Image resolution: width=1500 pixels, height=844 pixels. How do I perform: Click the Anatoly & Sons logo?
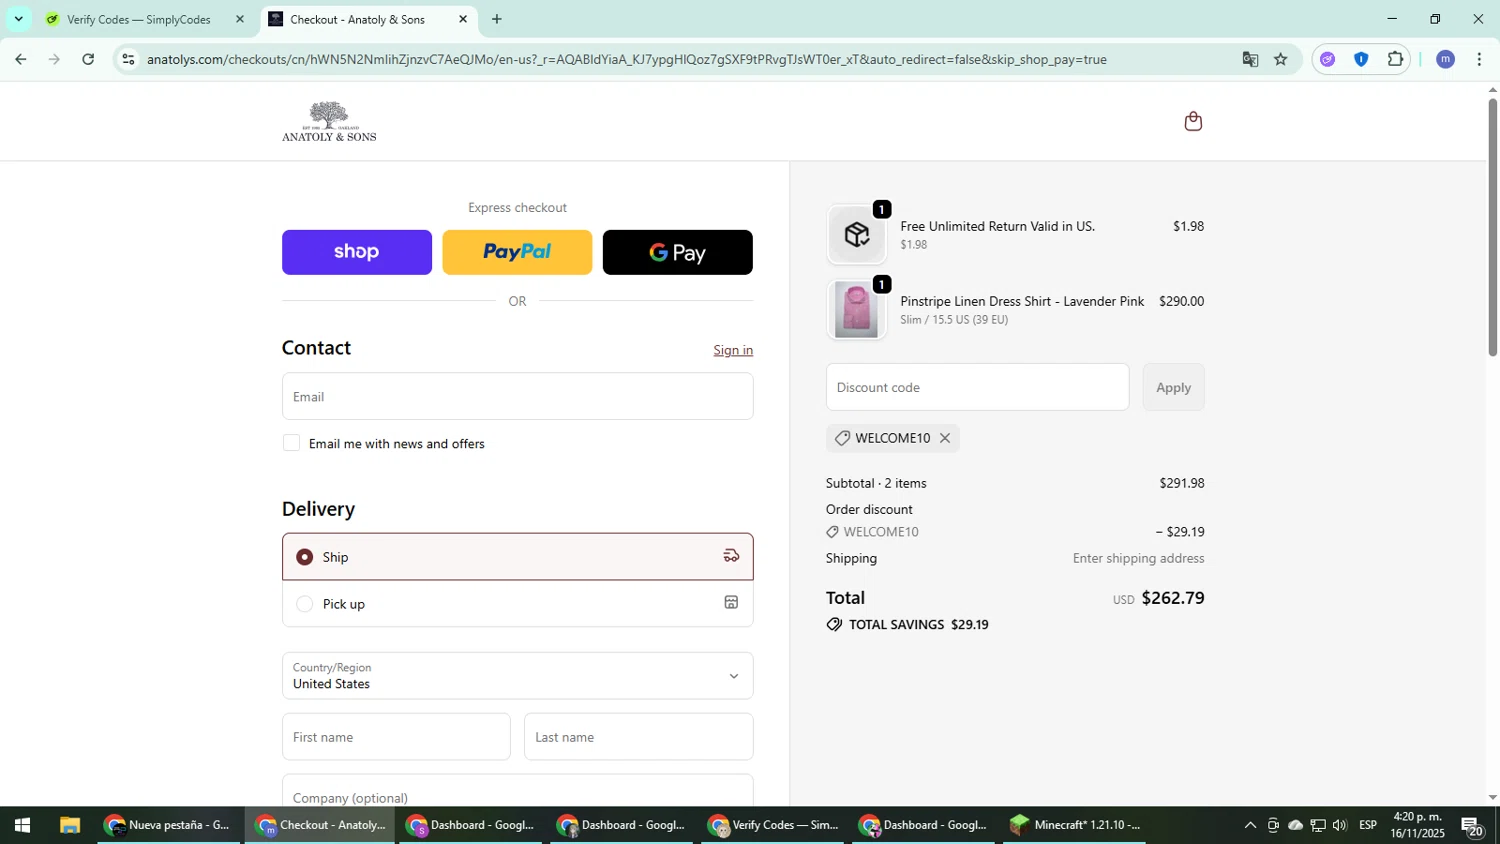tap(329, 121)
